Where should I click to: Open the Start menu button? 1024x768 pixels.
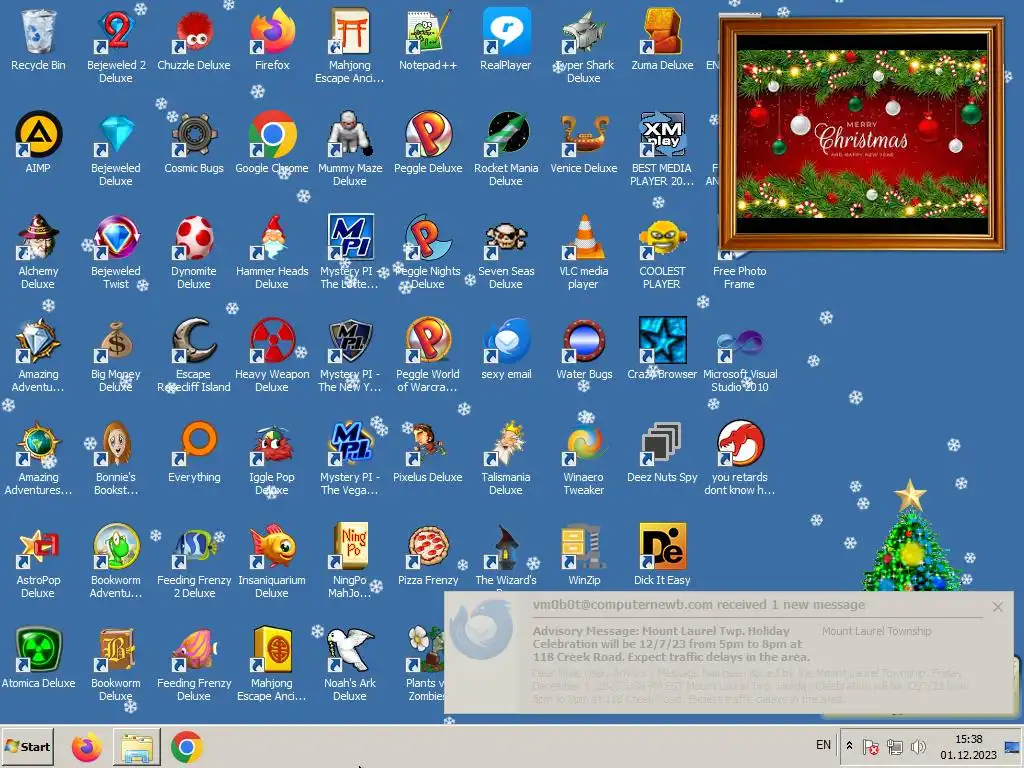(x=28, y=746)
